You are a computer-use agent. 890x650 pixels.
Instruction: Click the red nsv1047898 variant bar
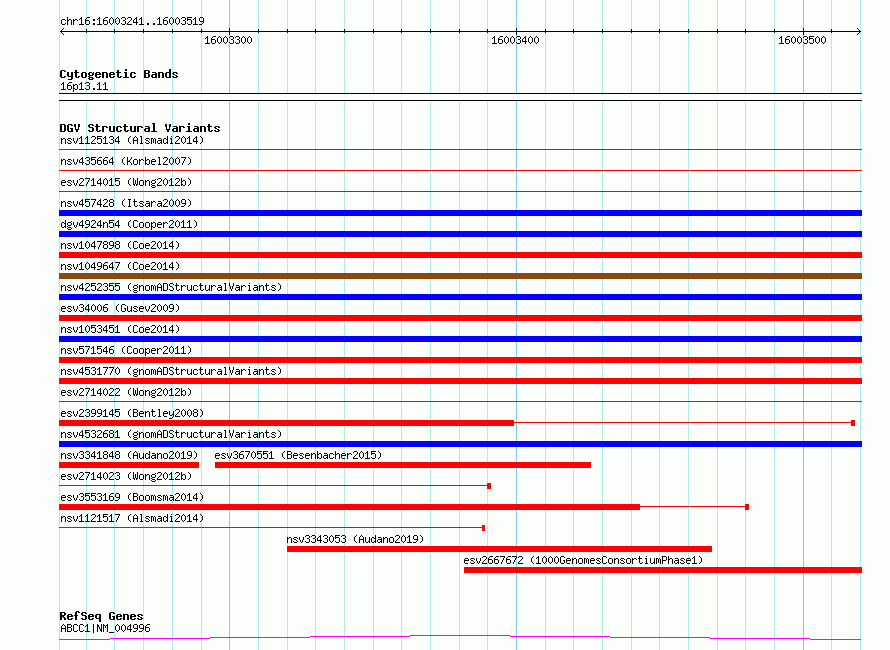tap(460, 255)
